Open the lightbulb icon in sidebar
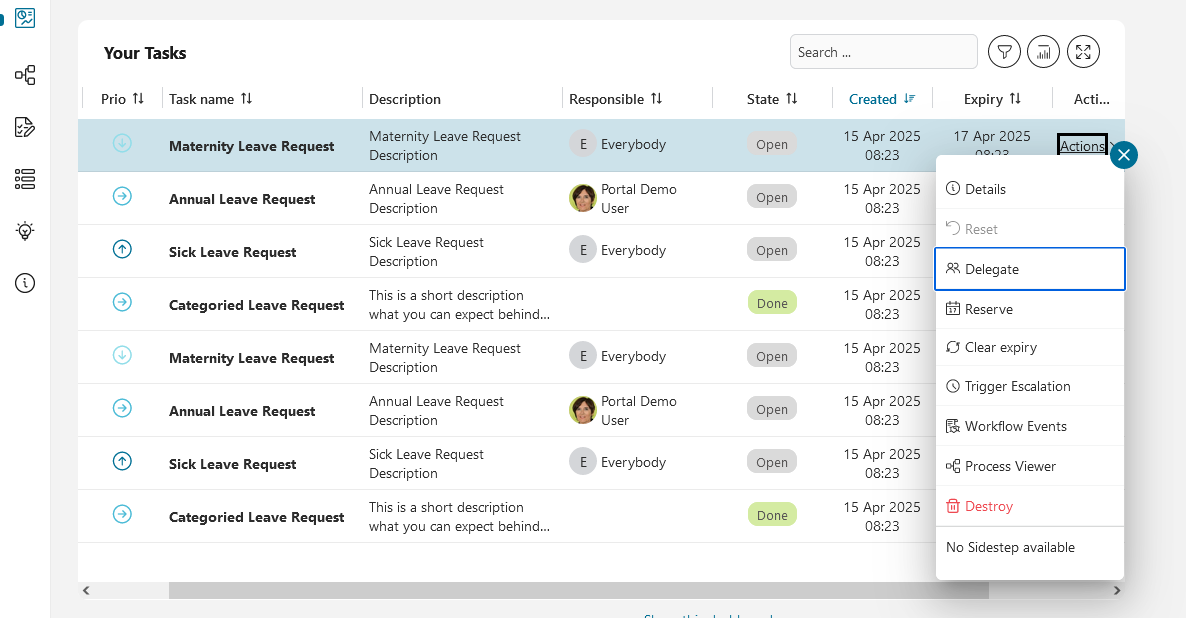This screenshot has width=1186, height=618. [25, 231]
